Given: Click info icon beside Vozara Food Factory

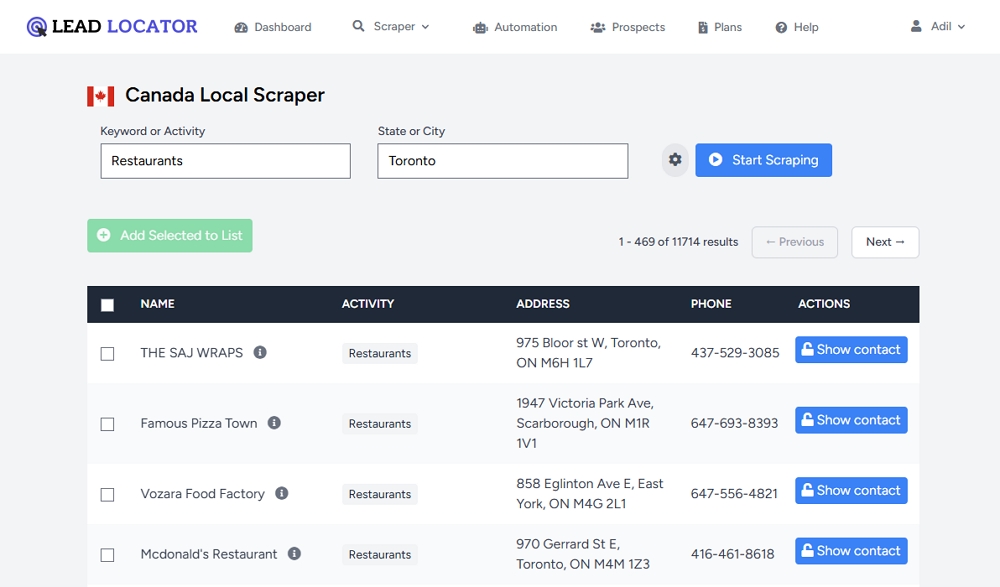Looking at the screenshot, I should [x=282, y=493].
